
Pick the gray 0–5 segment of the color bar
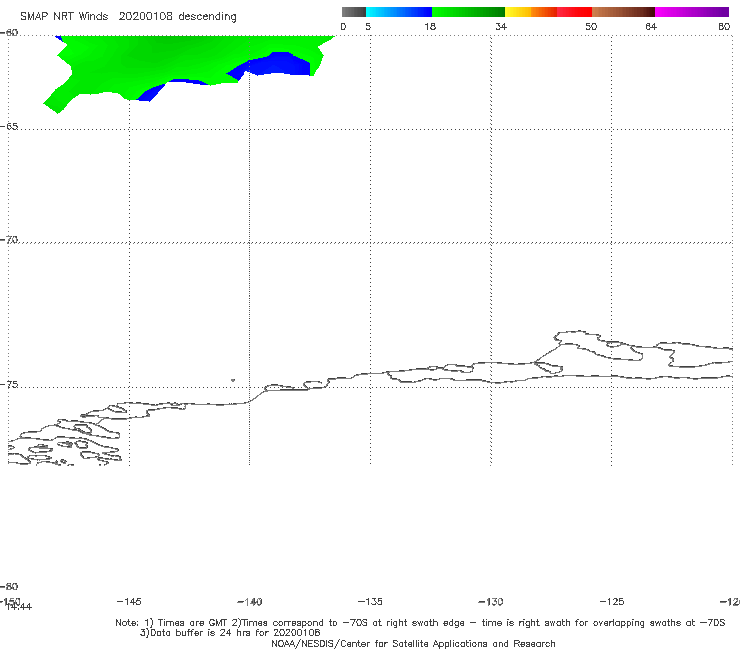coord(353,12)
